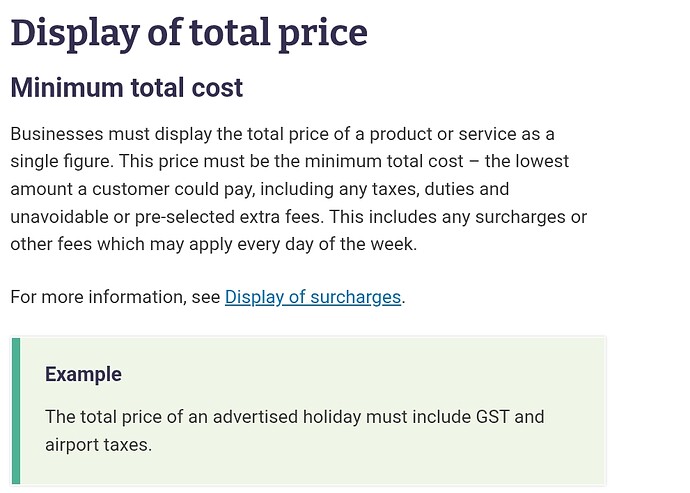The image size is (690, 493).
Task: Click the Display of total price heading
Action: point(189,34)
